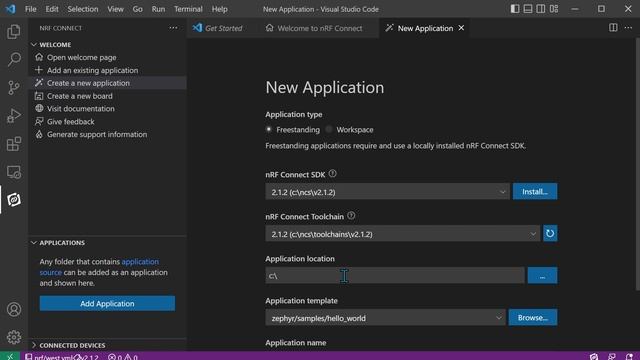Image resolution: width=640 pixels, height=360 pixels.
Task: Open the Selection menu
Action: [83, 9]
